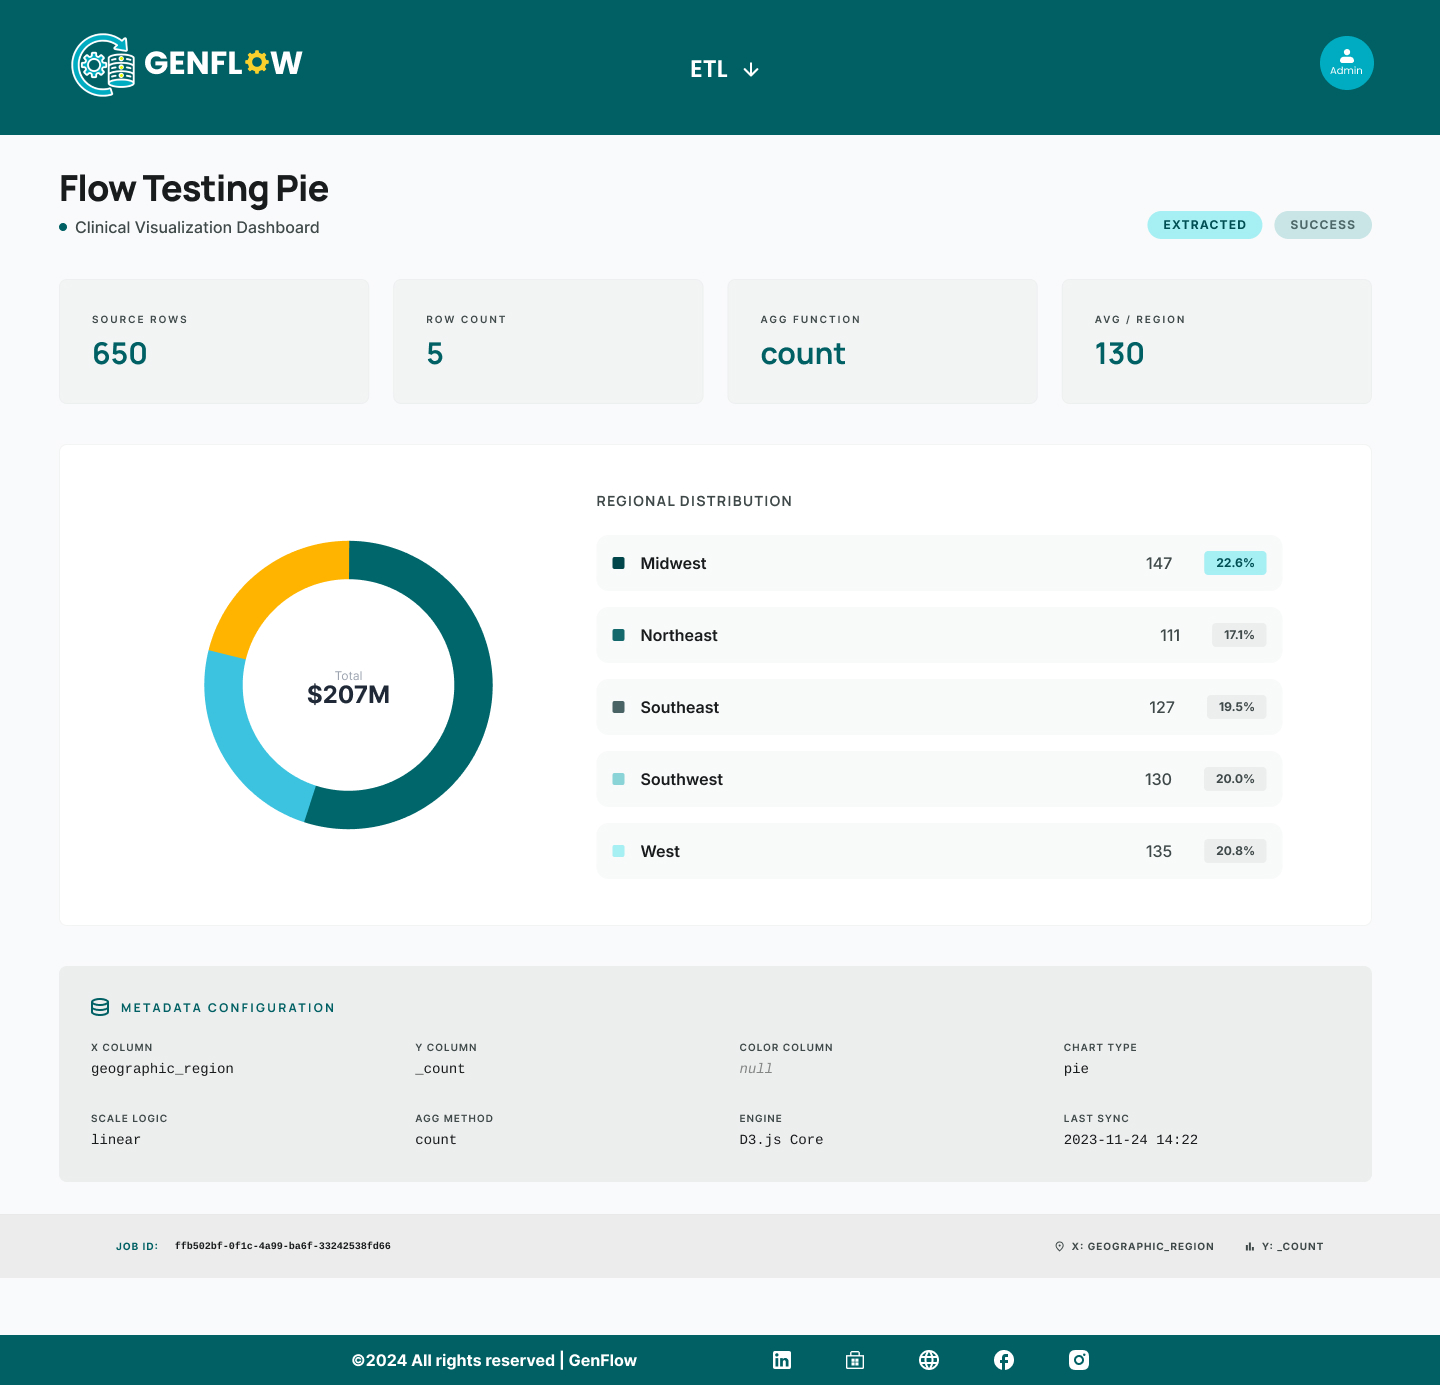Click the 20.0% badge for Southwest
Image resolution: width=1440 pixels, height=1385 pixels.
pyautogui.click(x=1235, y=779)
